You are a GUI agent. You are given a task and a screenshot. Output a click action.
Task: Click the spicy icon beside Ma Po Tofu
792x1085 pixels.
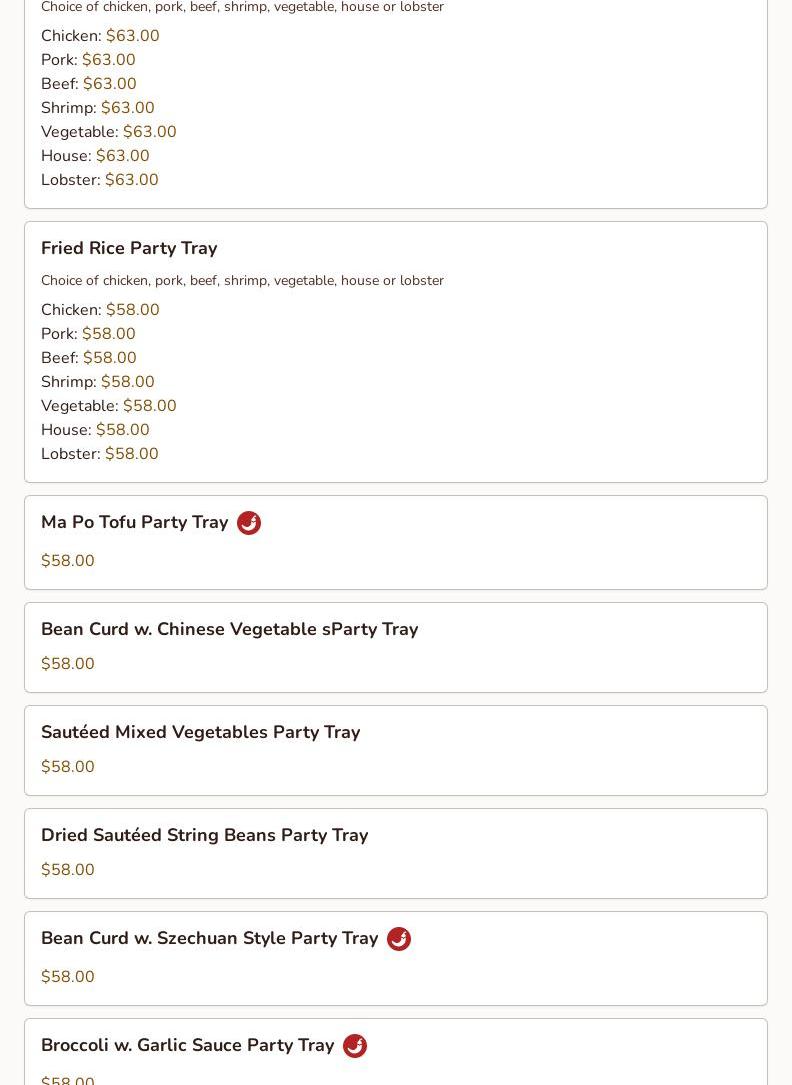coord(249,523)
